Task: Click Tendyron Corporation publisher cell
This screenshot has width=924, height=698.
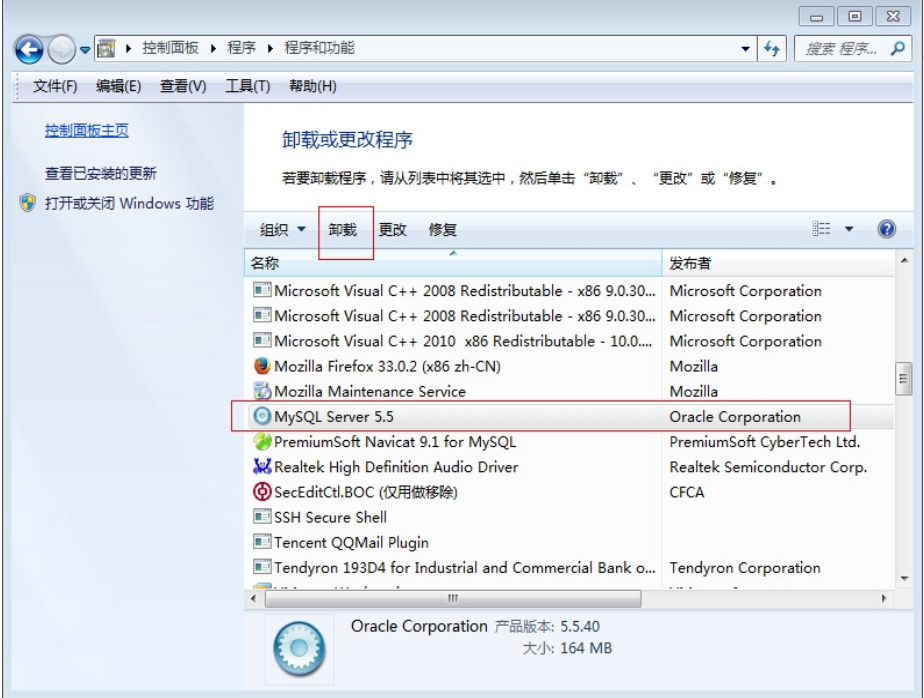Action: [x=745, y=568]
